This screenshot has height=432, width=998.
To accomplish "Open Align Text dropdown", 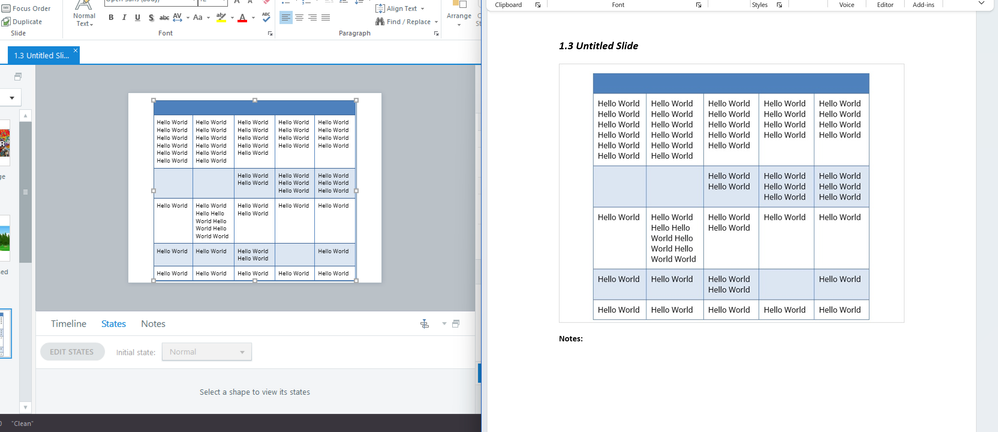I will click(400, 8).
